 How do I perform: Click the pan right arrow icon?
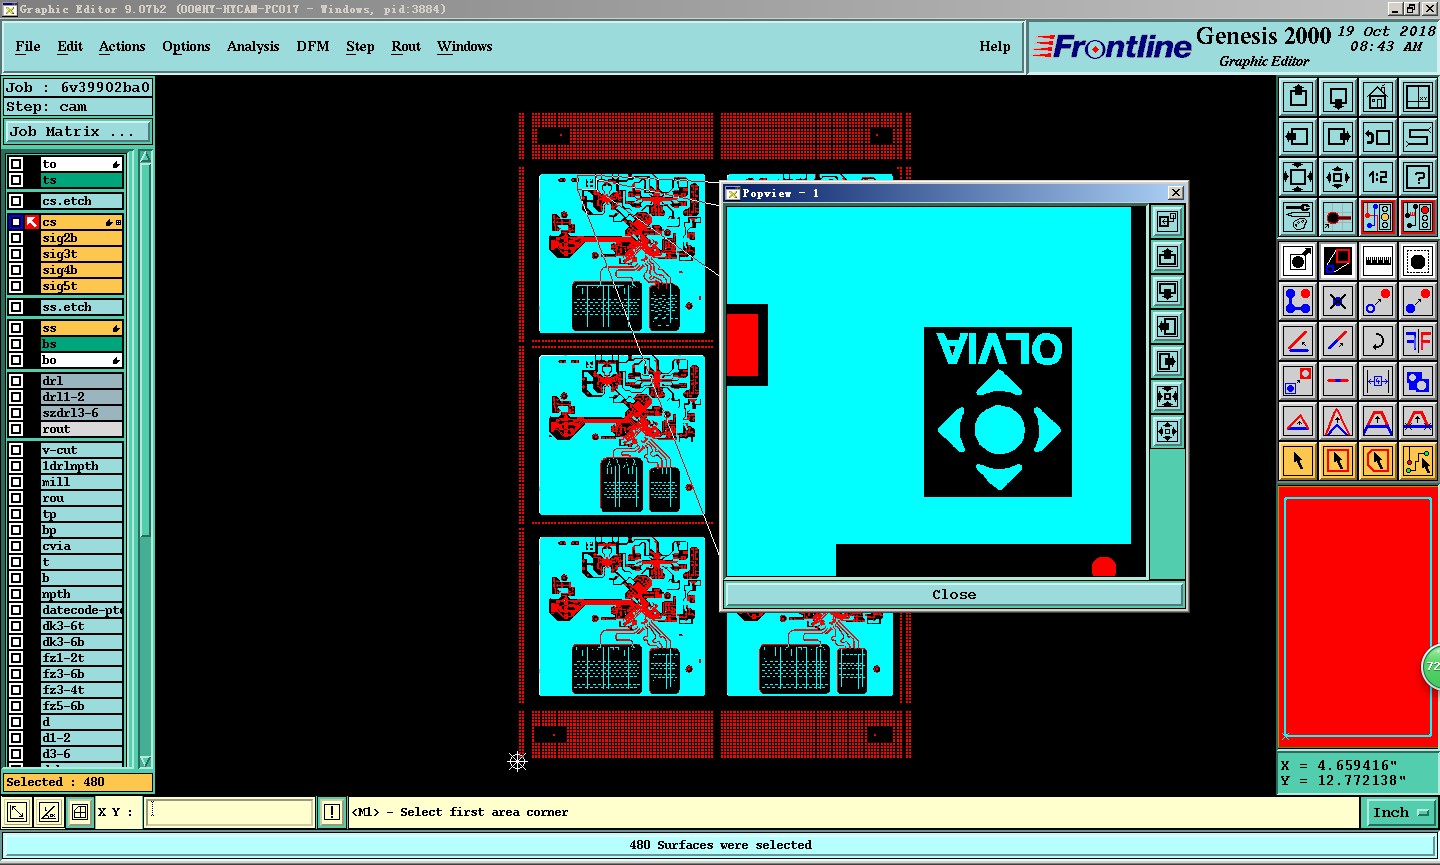[x=1338, y=137]
